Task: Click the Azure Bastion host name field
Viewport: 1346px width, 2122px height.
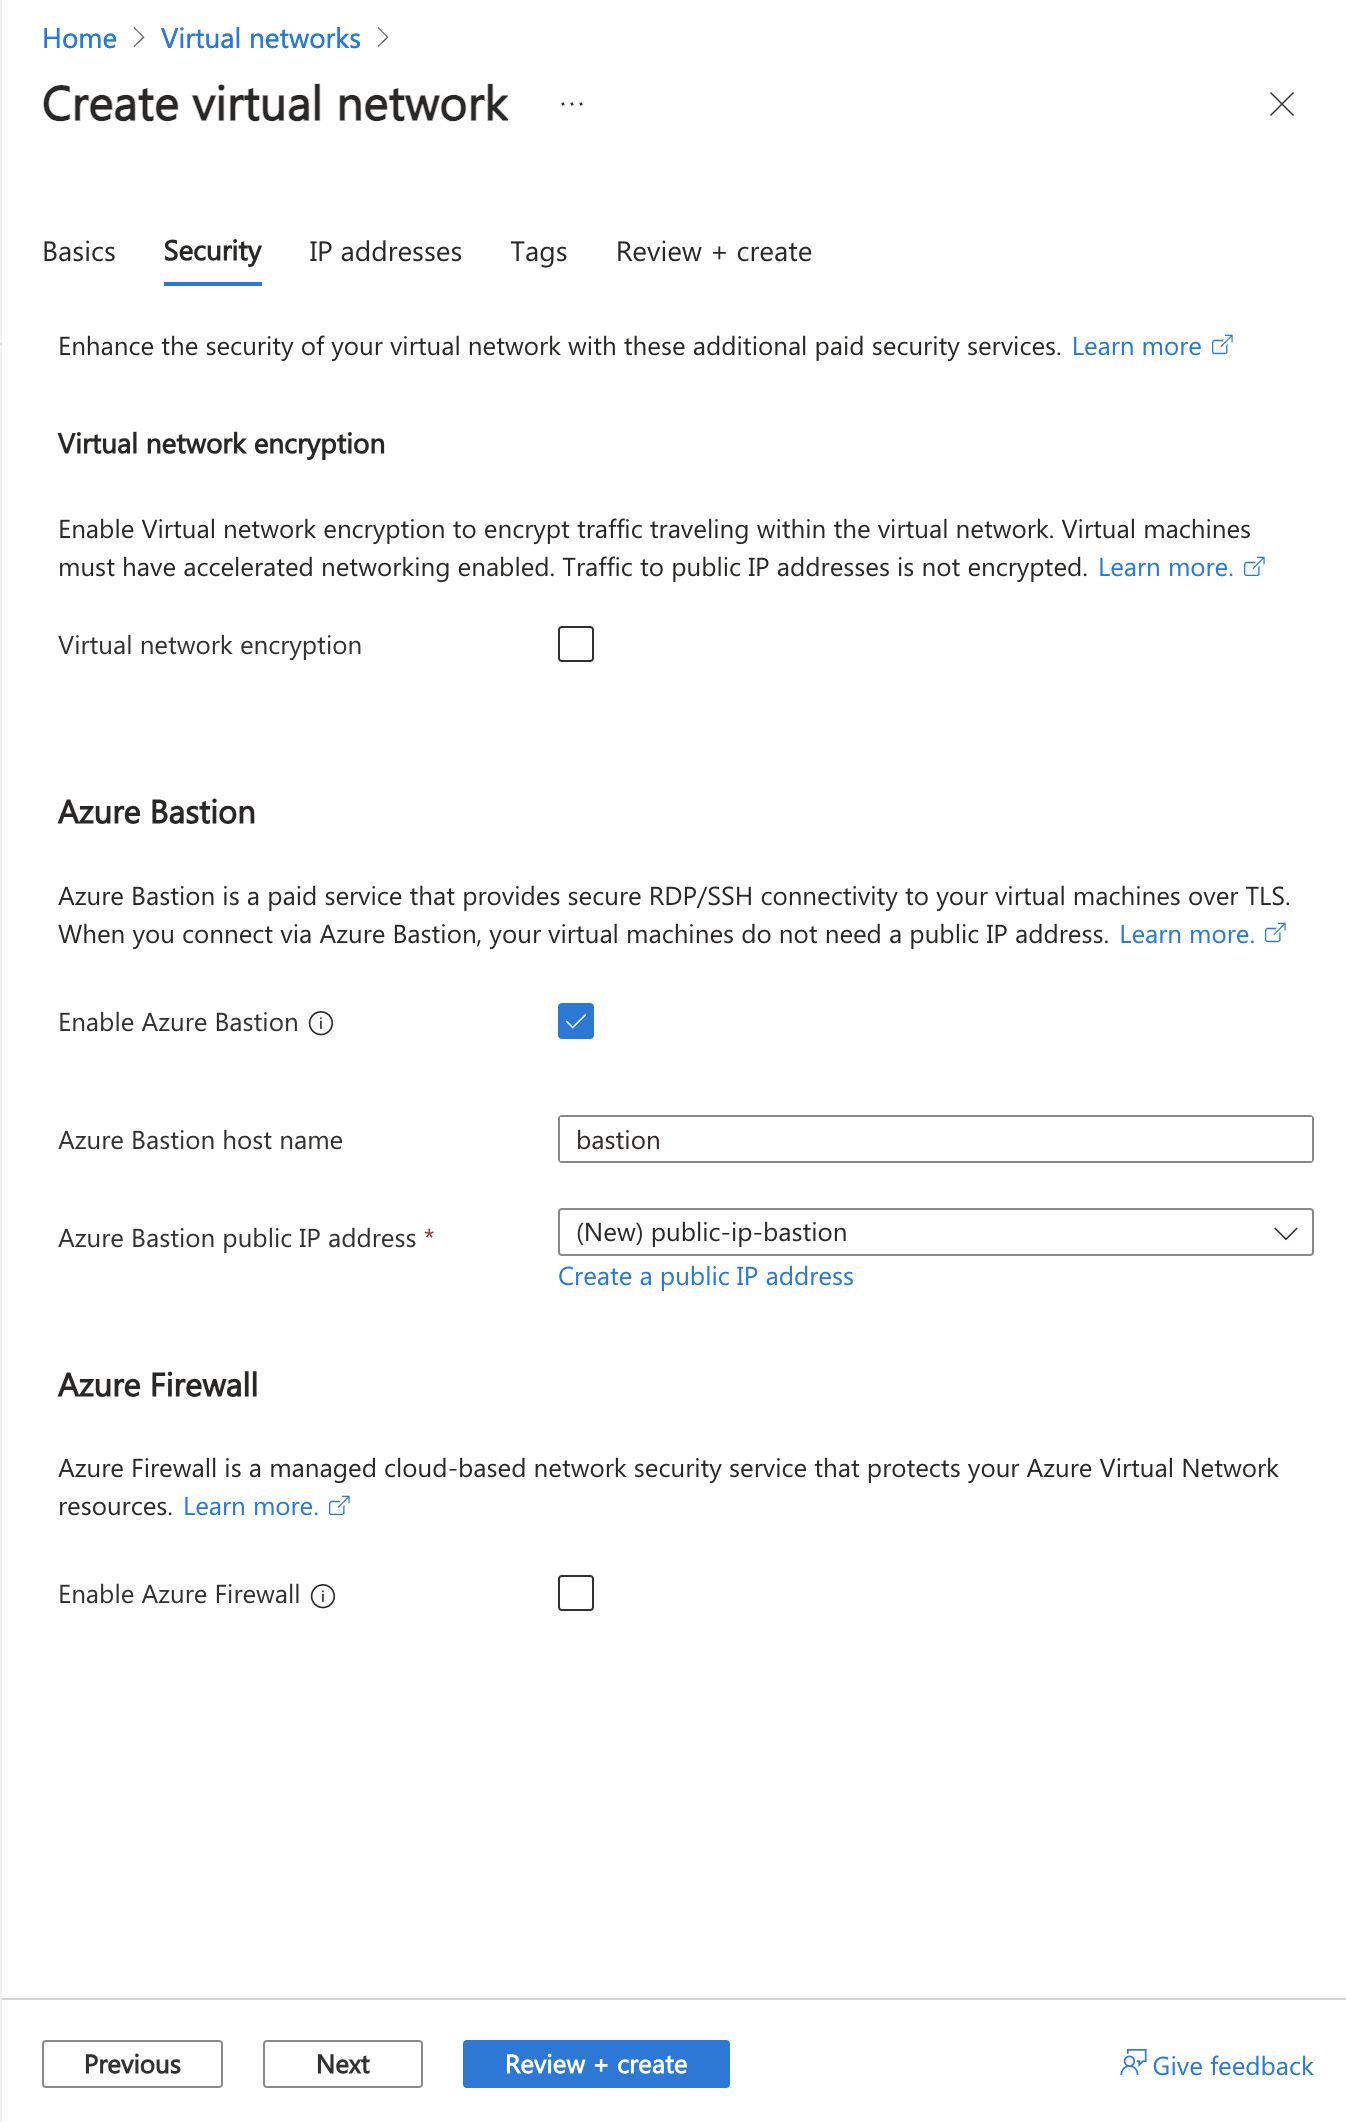Action: point(935,1139)
